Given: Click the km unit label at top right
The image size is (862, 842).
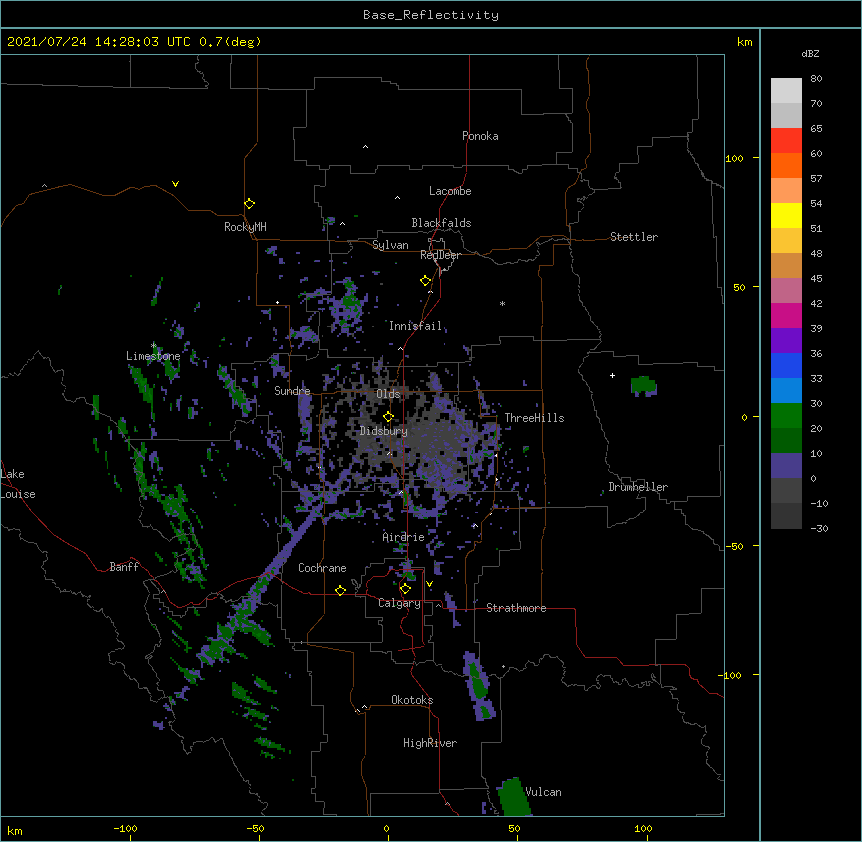Looking at the screenshot, I should 745,42.
